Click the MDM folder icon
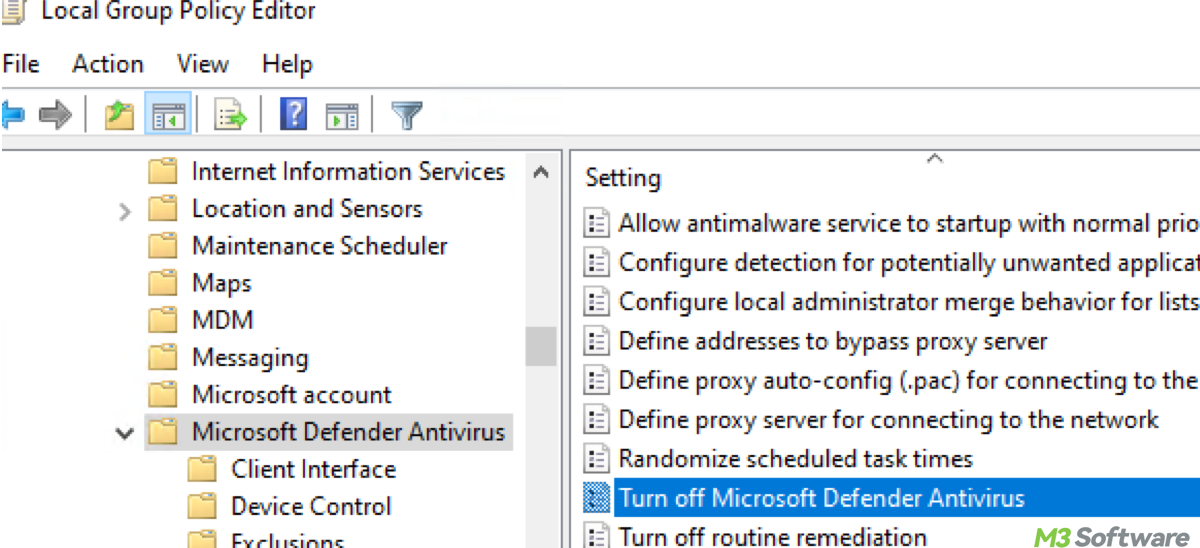 click(x=163, y=320)
